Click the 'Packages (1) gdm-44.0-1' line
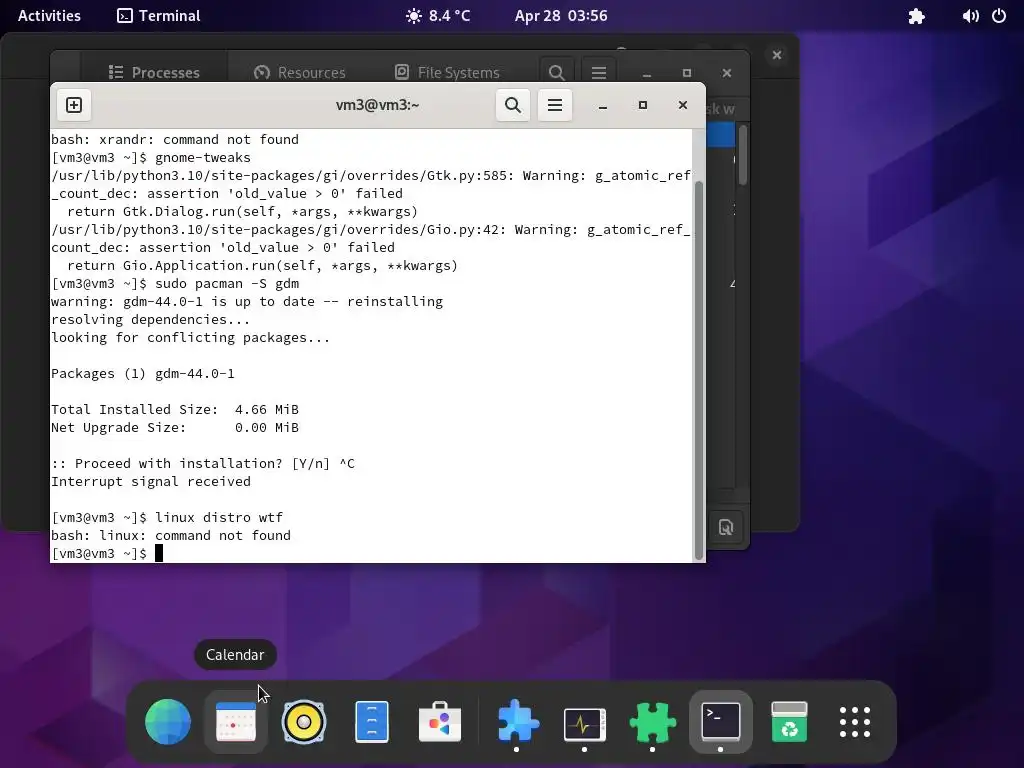 point(143,374)
